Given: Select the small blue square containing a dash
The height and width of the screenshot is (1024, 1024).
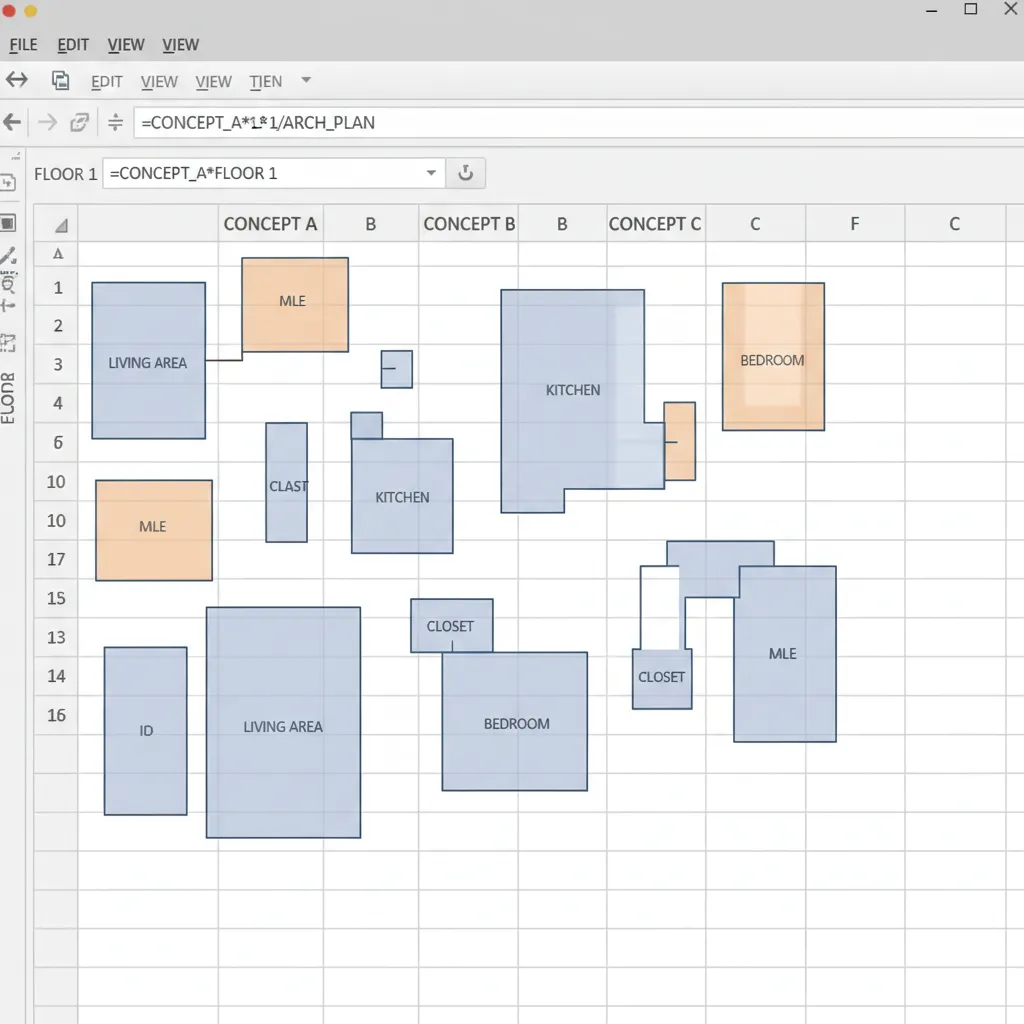Looking at the screenshot, I should tap(396, 369).
